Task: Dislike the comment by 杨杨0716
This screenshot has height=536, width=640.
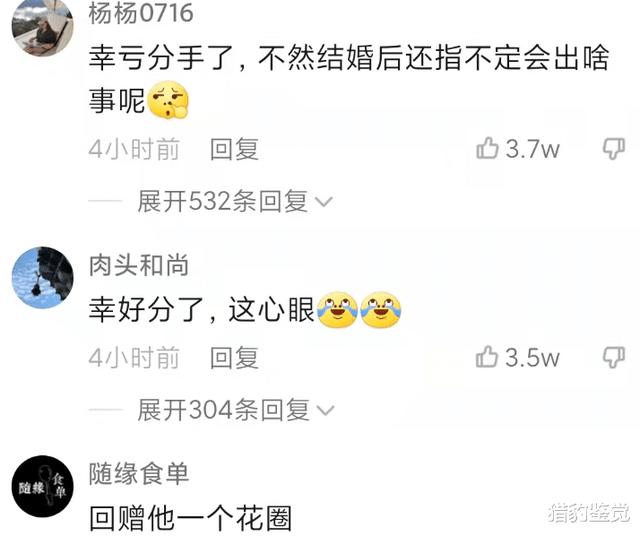Action: pos(614,149)
